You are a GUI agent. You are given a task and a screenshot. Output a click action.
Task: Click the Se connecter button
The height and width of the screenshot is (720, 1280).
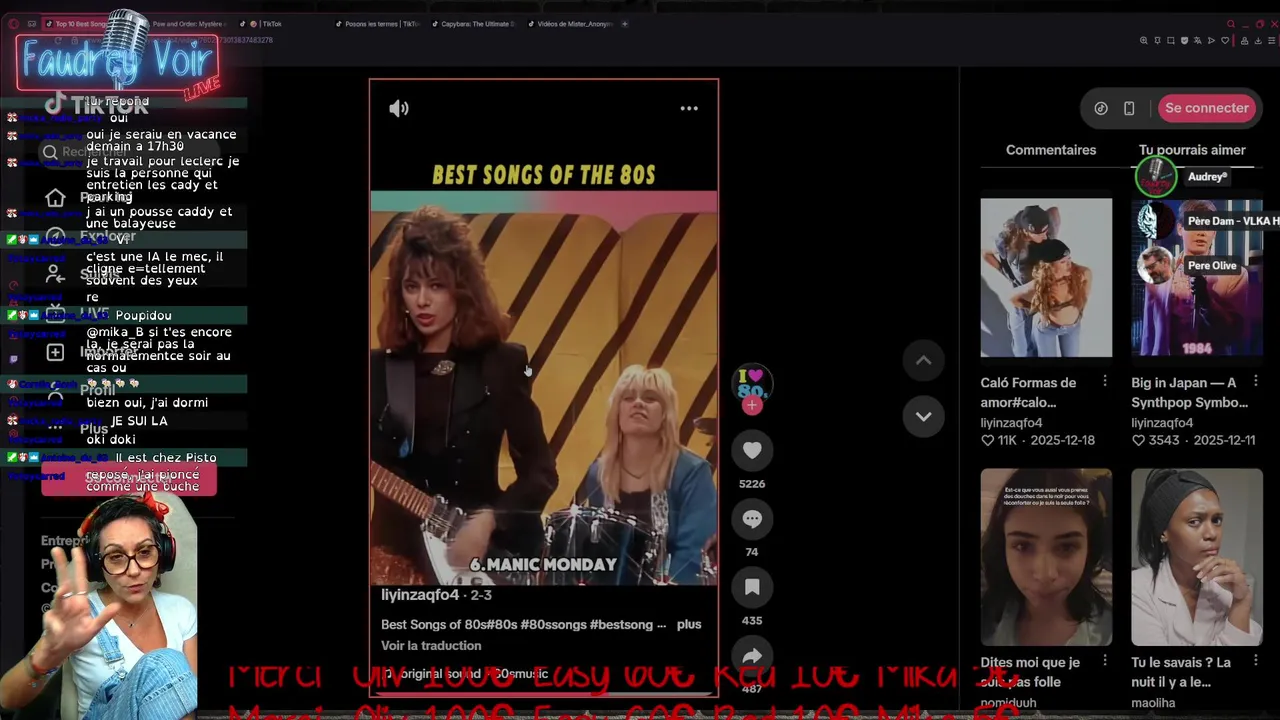coord(1207,108)
